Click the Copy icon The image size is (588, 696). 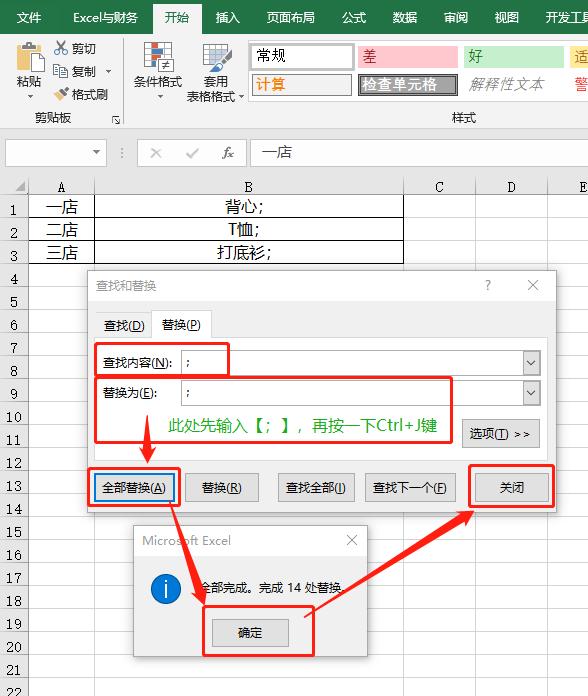[x=60, y=71]
